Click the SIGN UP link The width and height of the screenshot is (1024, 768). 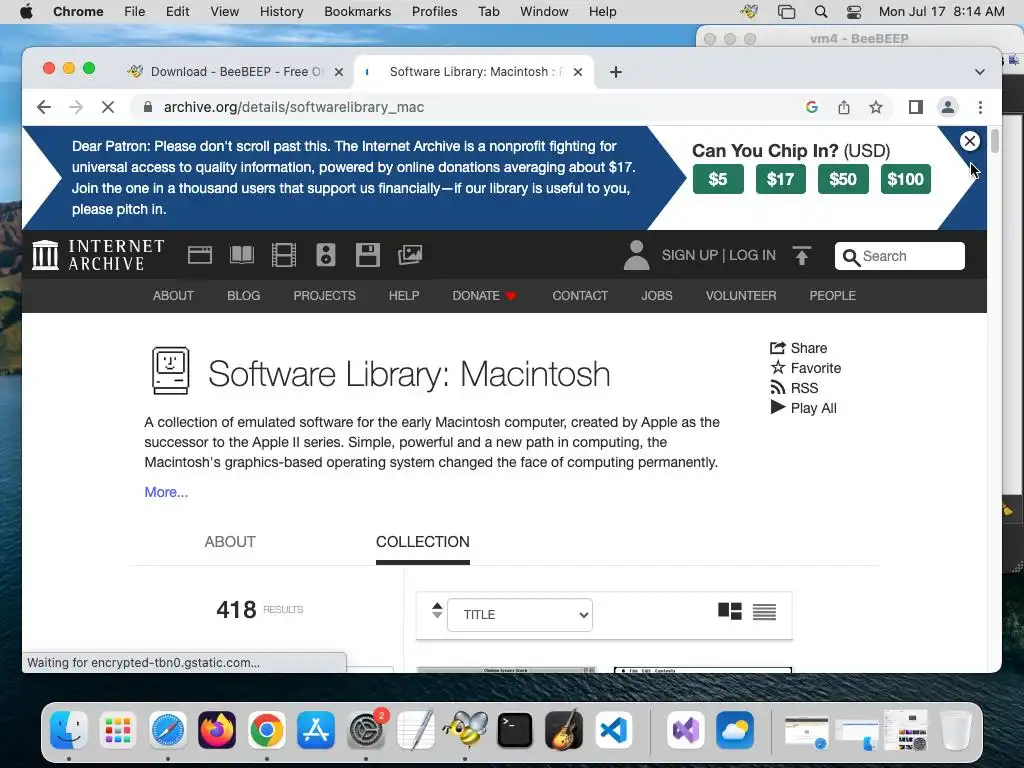coord(690,255)
